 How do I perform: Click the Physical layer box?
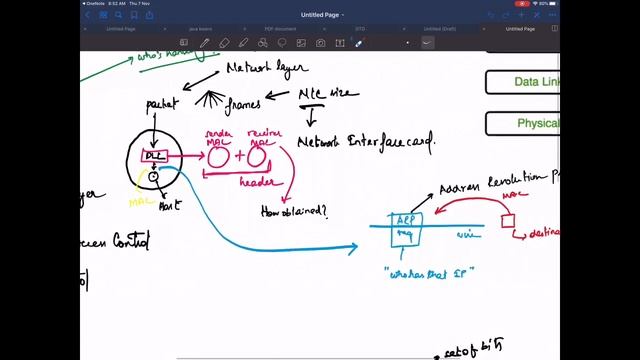[x=523, y=123]
